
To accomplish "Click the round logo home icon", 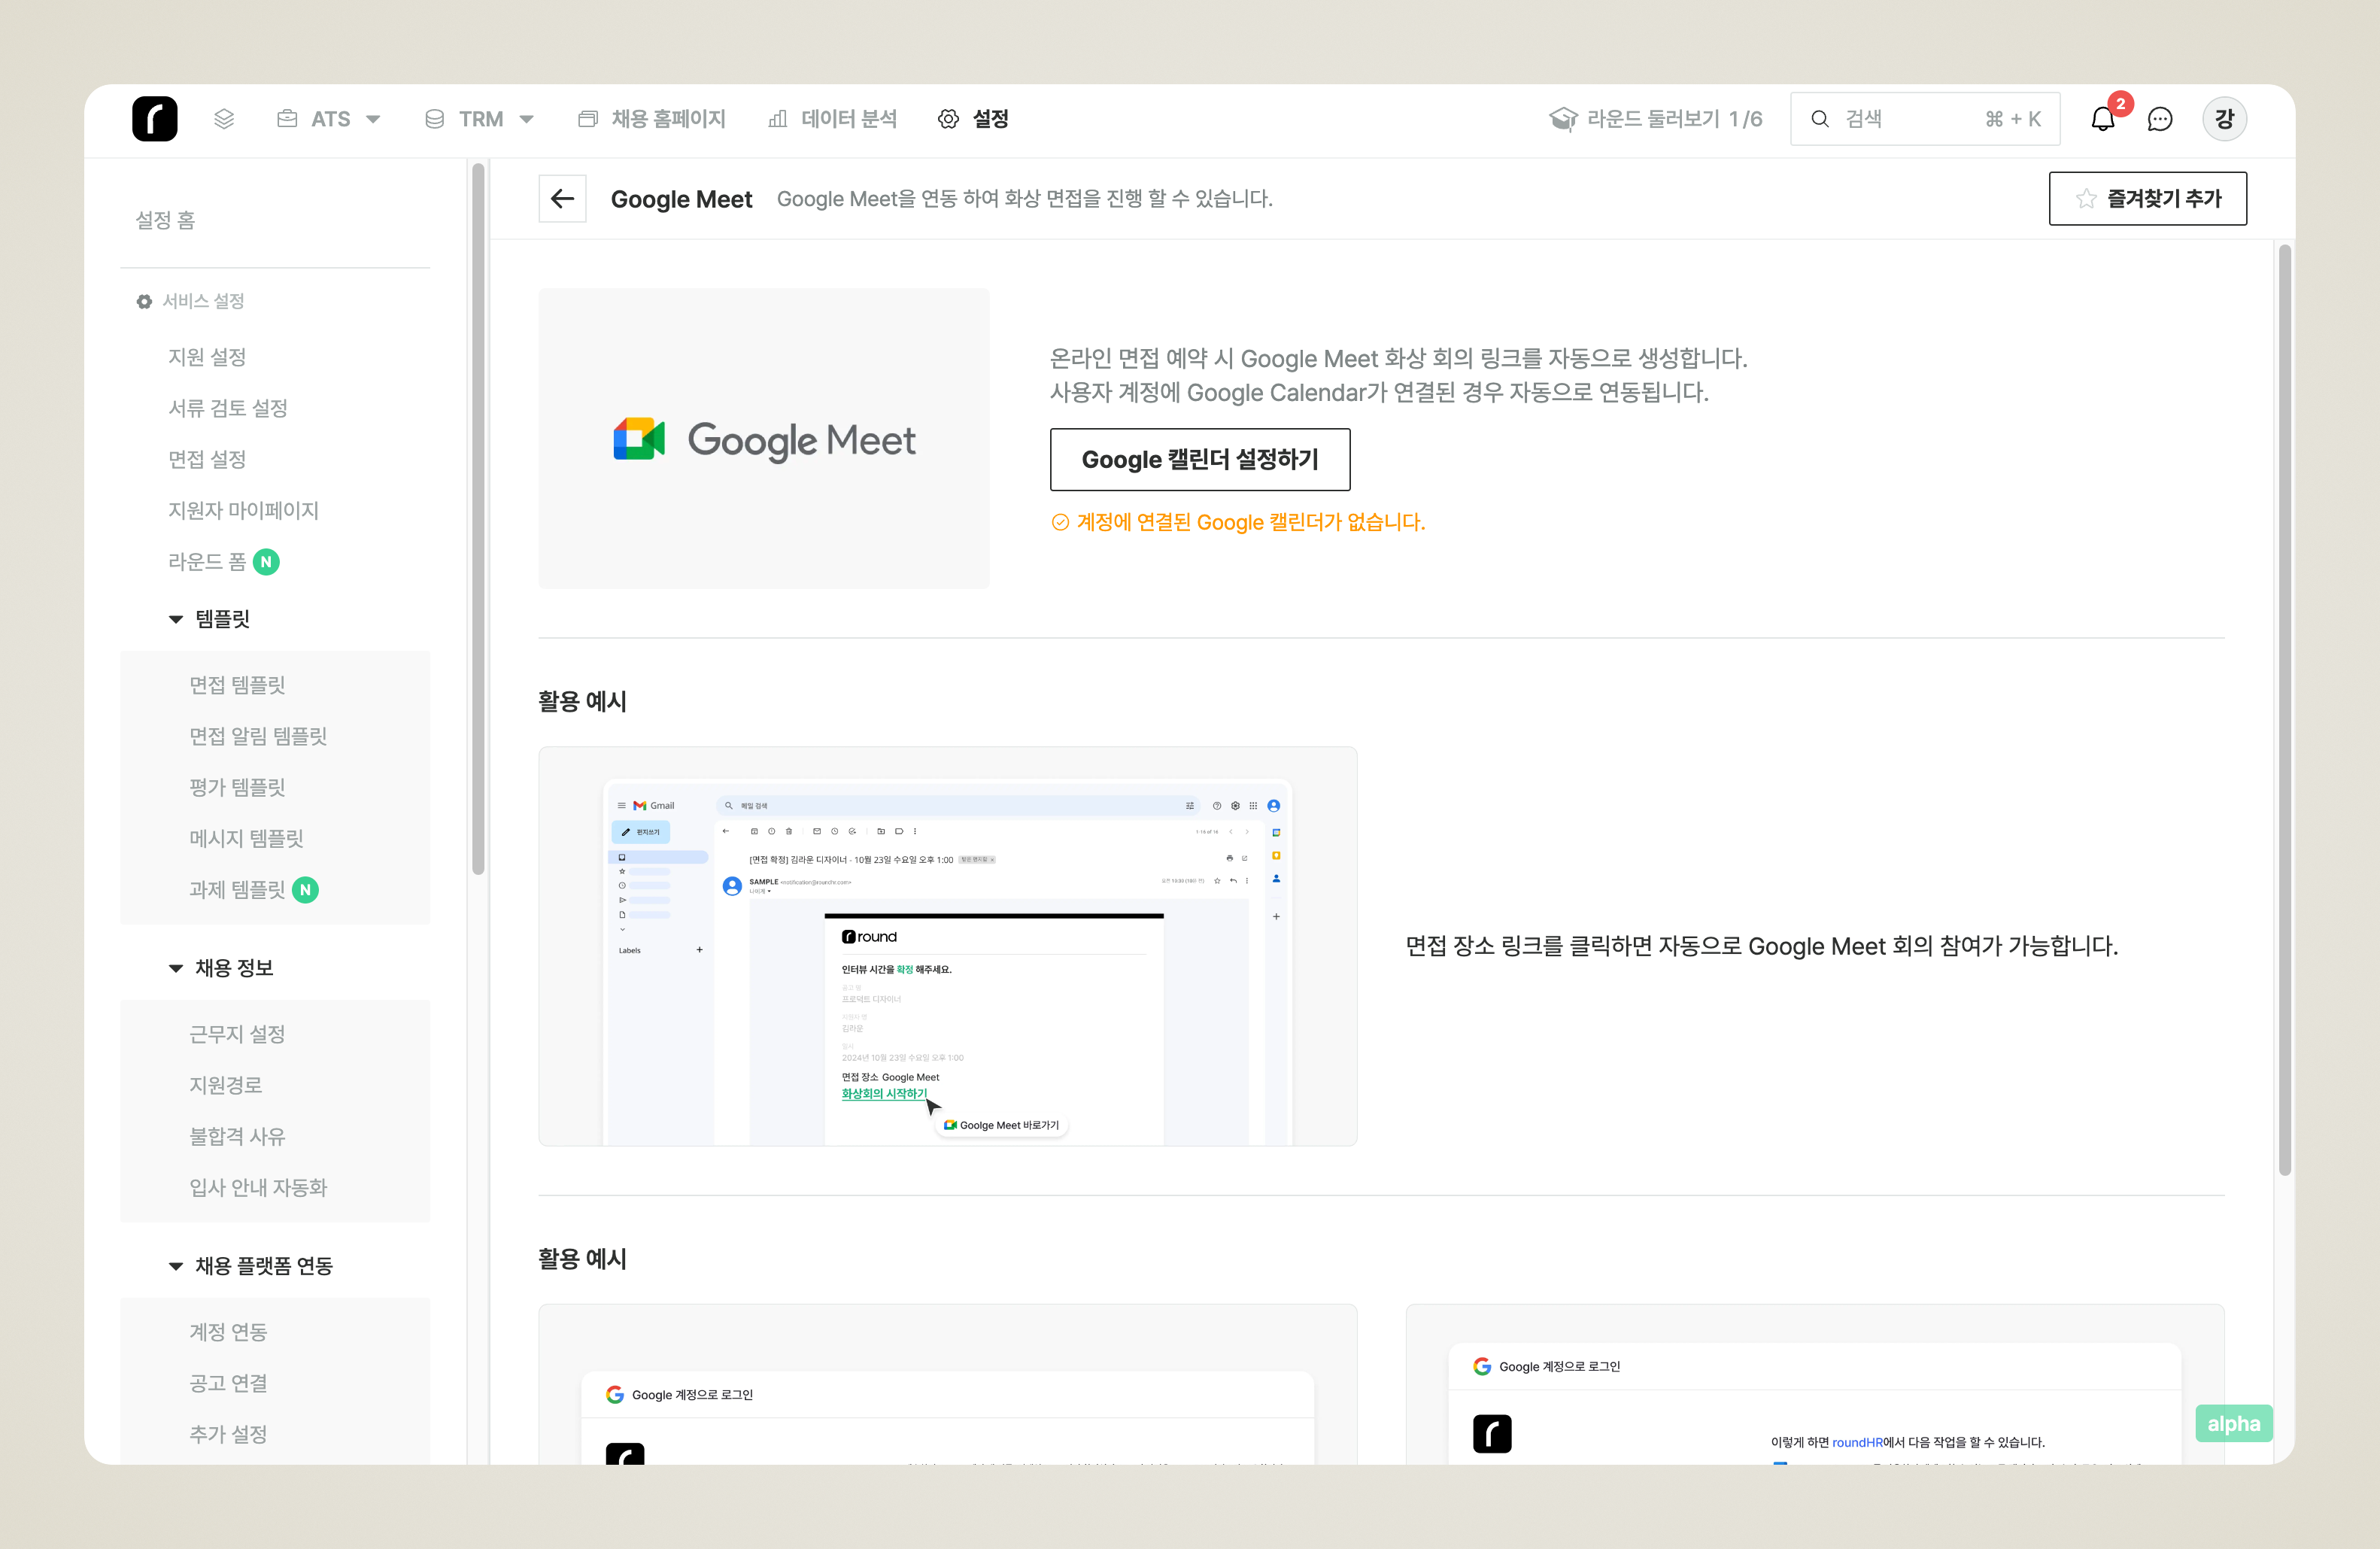I will 154,119.
